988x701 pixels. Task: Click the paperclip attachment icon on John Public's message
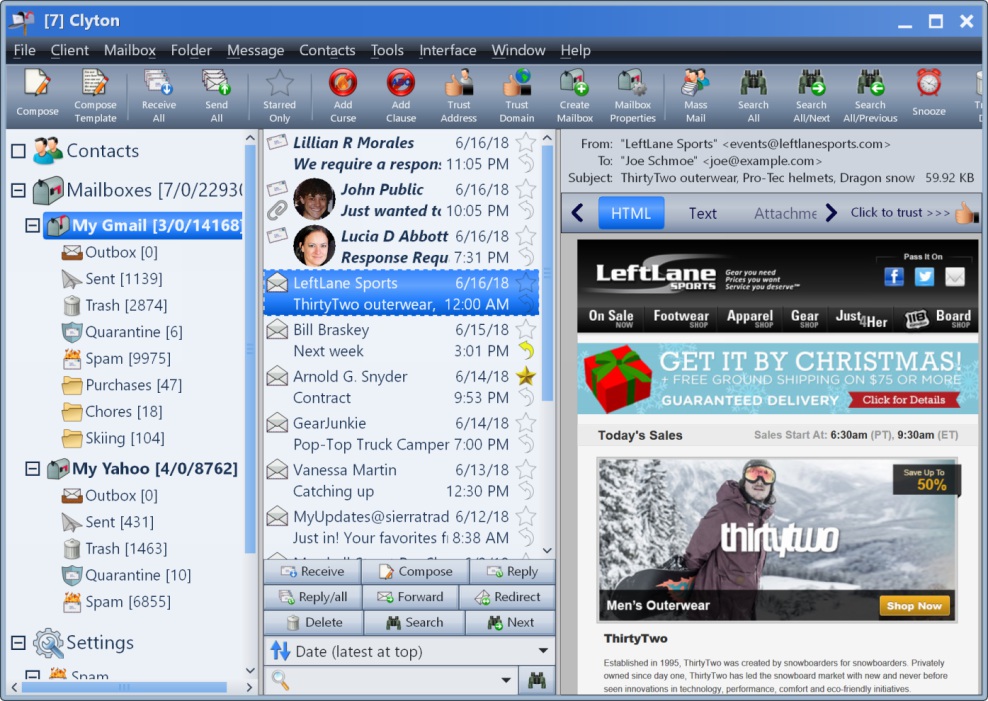coord(277,210)
